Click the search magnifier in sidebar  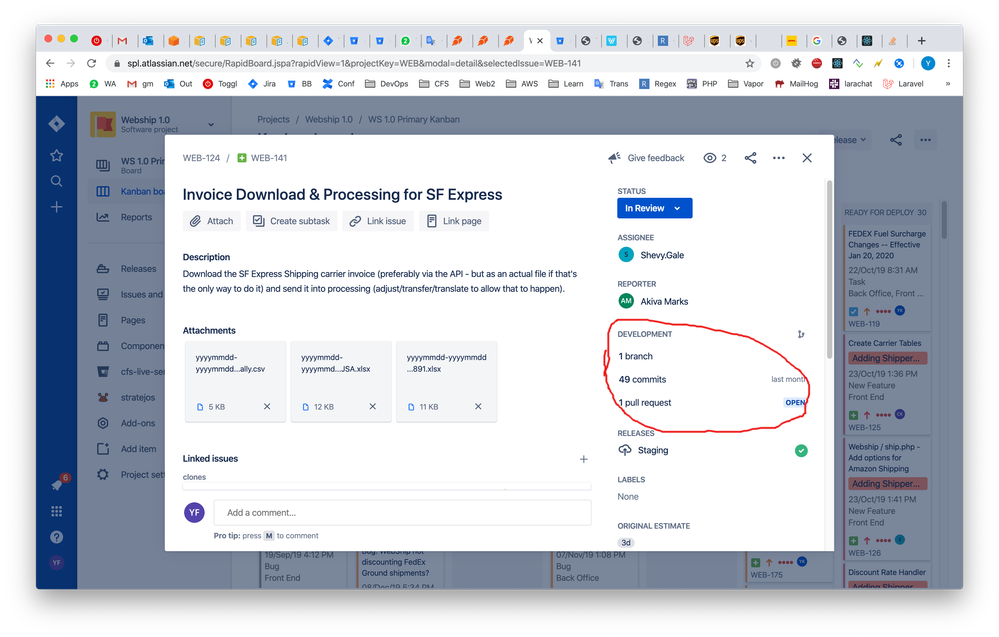57,182
